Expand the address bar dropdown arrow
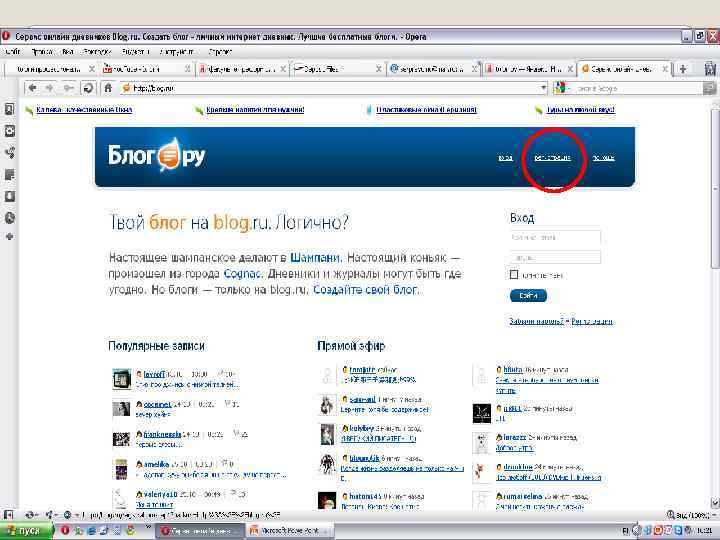 pos(544,88)
